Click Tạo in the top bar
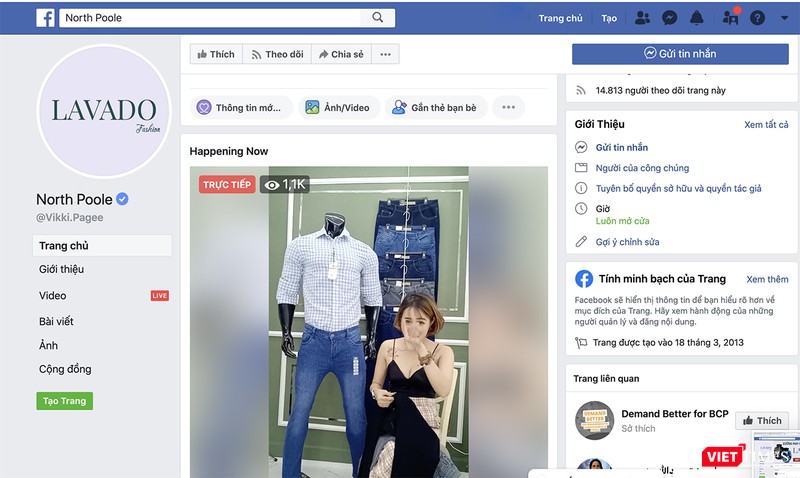Image resolution: width=800 pixels, height=478 pixels. (x=609, y=18)
